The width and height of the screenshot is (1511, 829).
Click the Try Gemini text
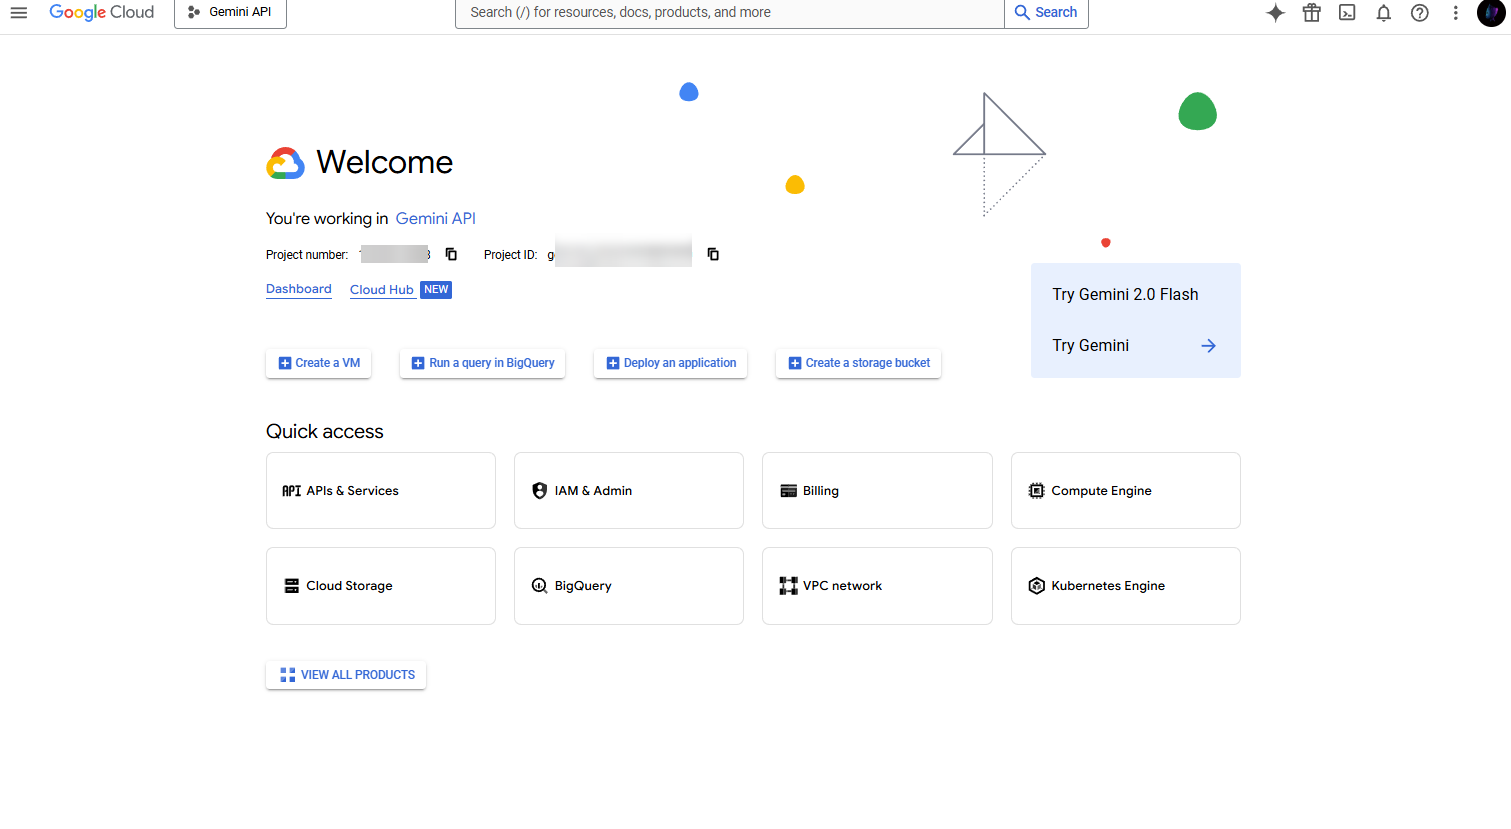(x=1090, y=345)
